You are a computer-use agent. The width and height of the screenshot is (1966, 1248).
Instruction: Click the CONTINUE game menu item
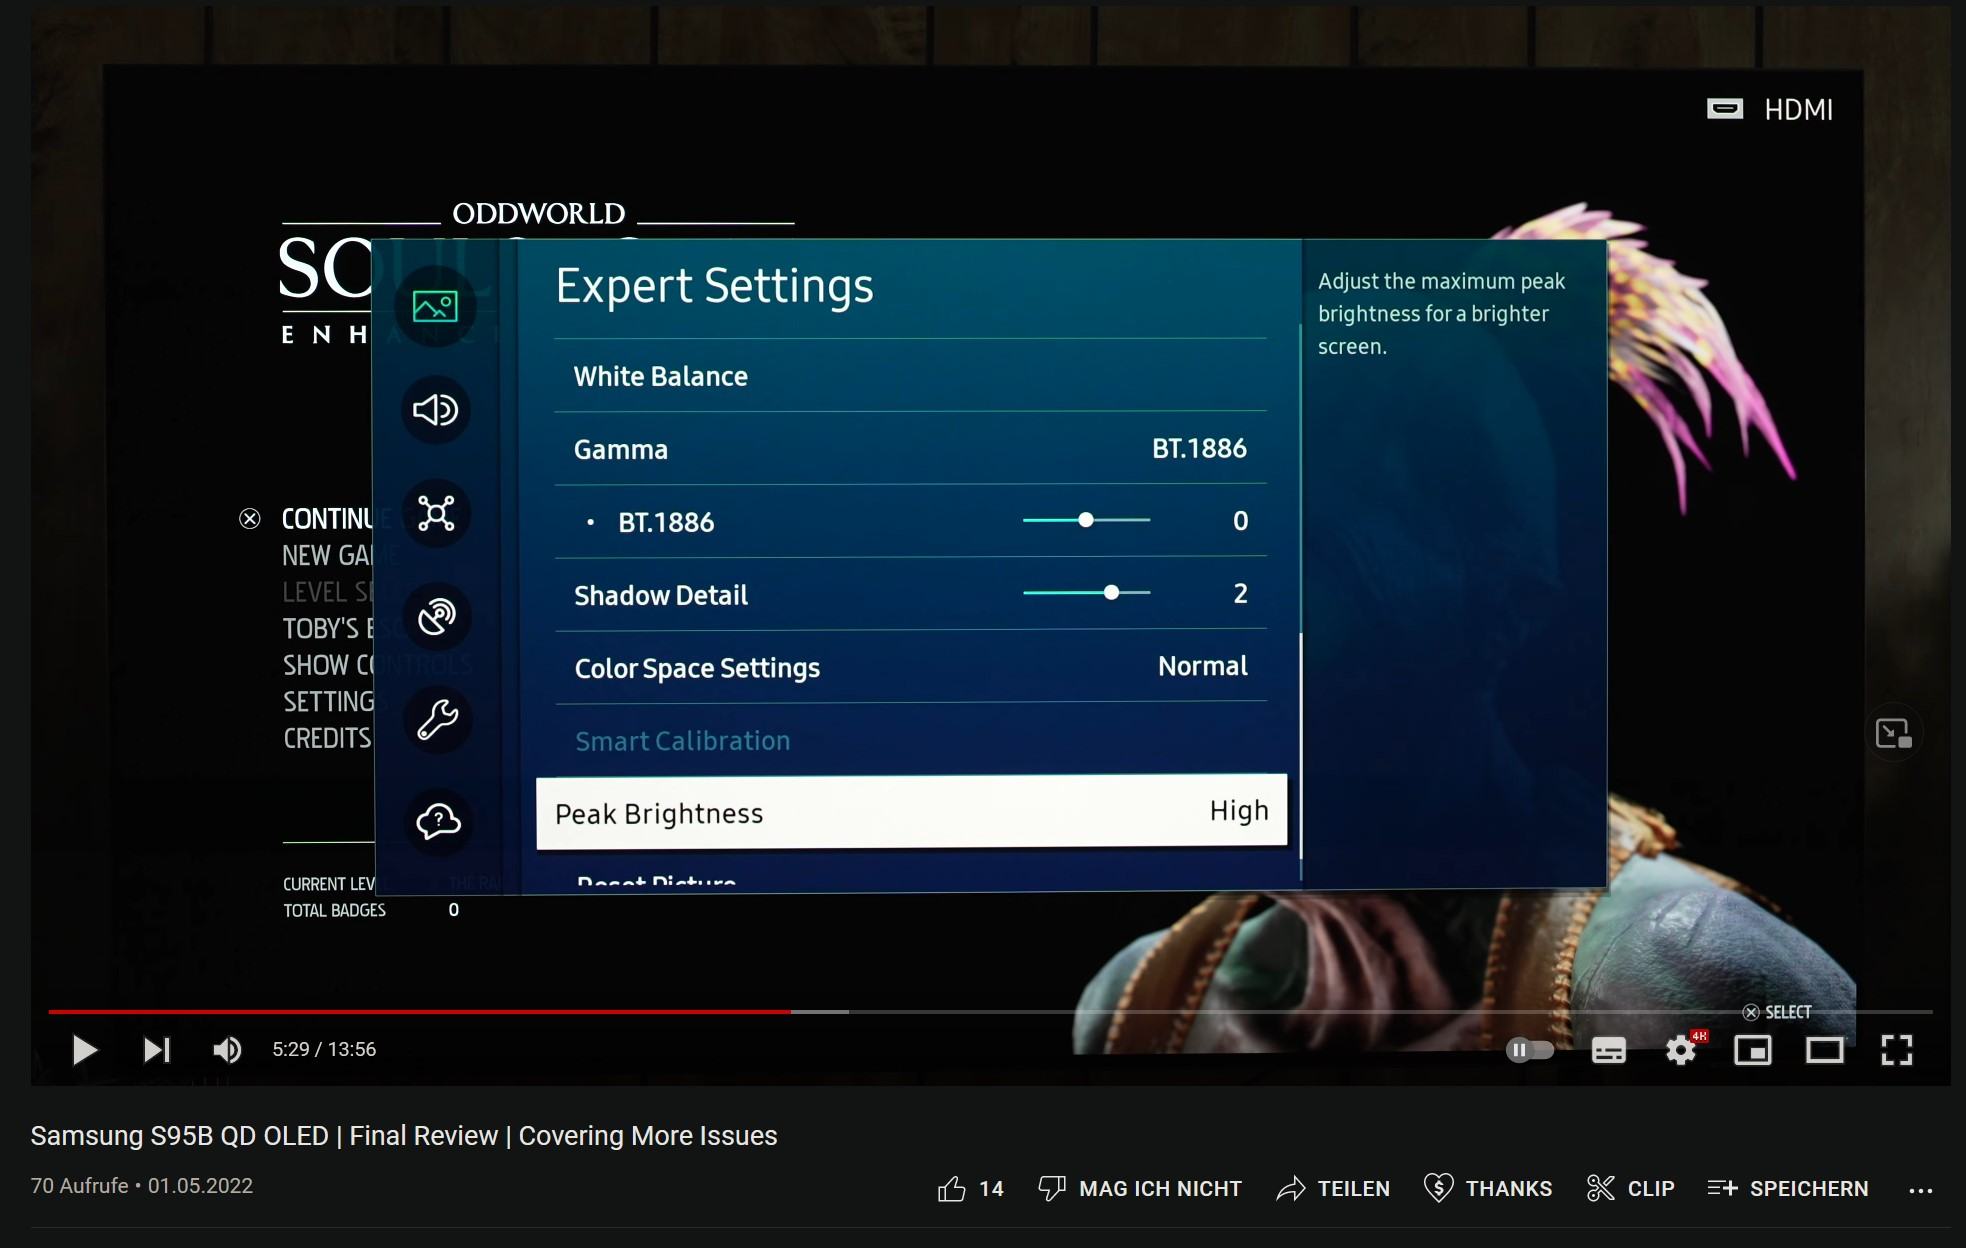(x=327, y=519)
